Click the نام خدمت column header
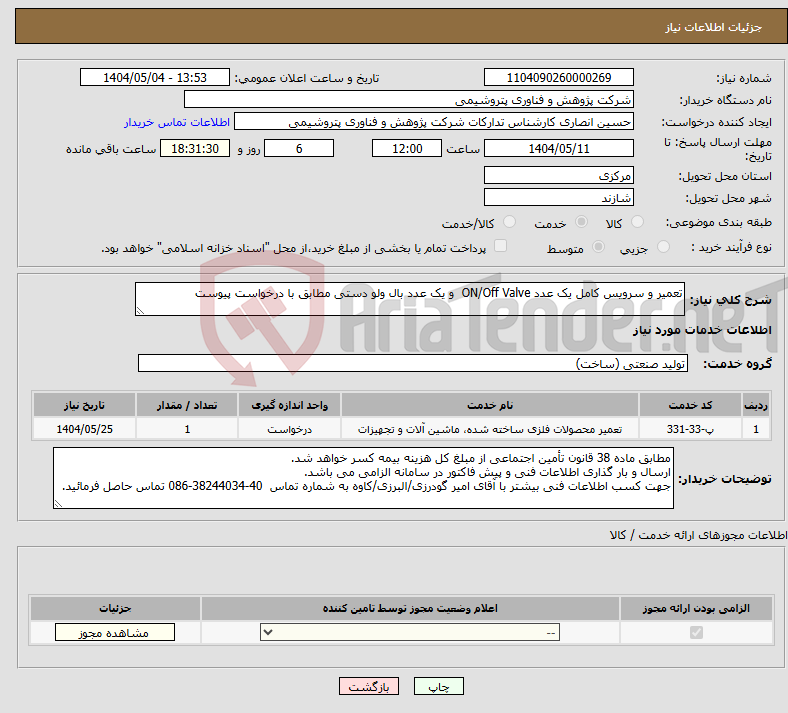 click(489, 405)
